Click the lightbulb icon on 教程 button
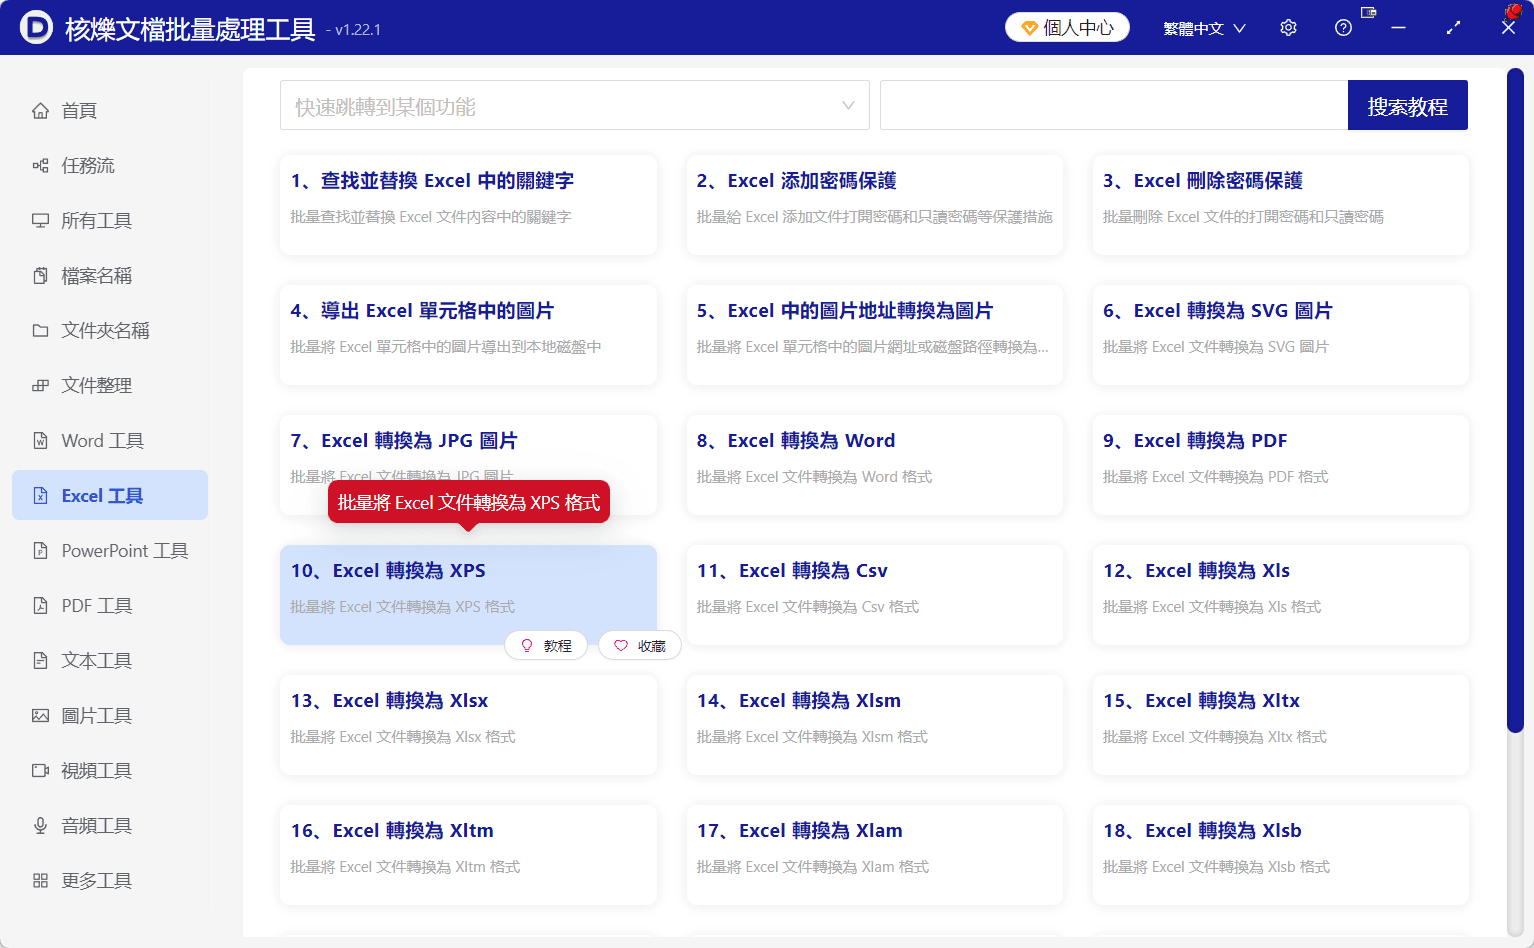 pos(527,646)
